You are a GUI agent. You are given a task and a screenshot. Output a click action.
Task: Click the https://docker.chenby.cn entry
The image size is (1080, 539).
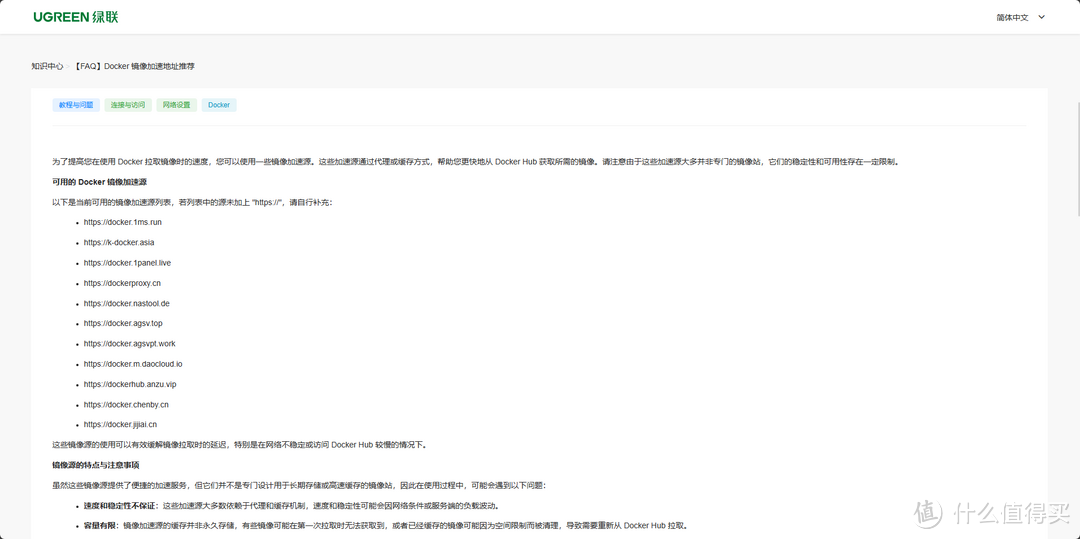126,404
